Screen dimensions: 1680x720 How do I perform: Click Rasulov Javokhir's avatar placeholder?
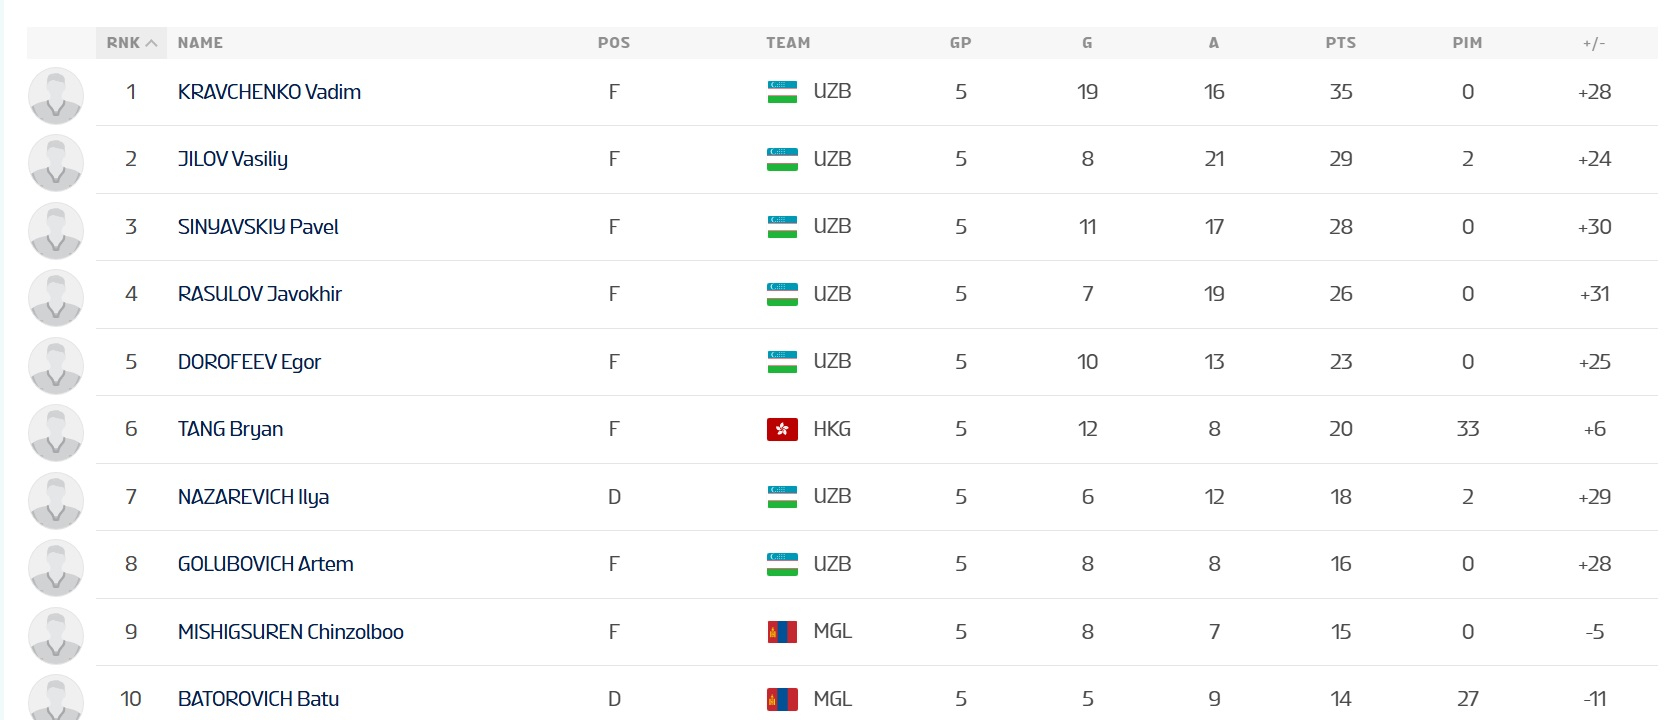click(x=56, y=296)
